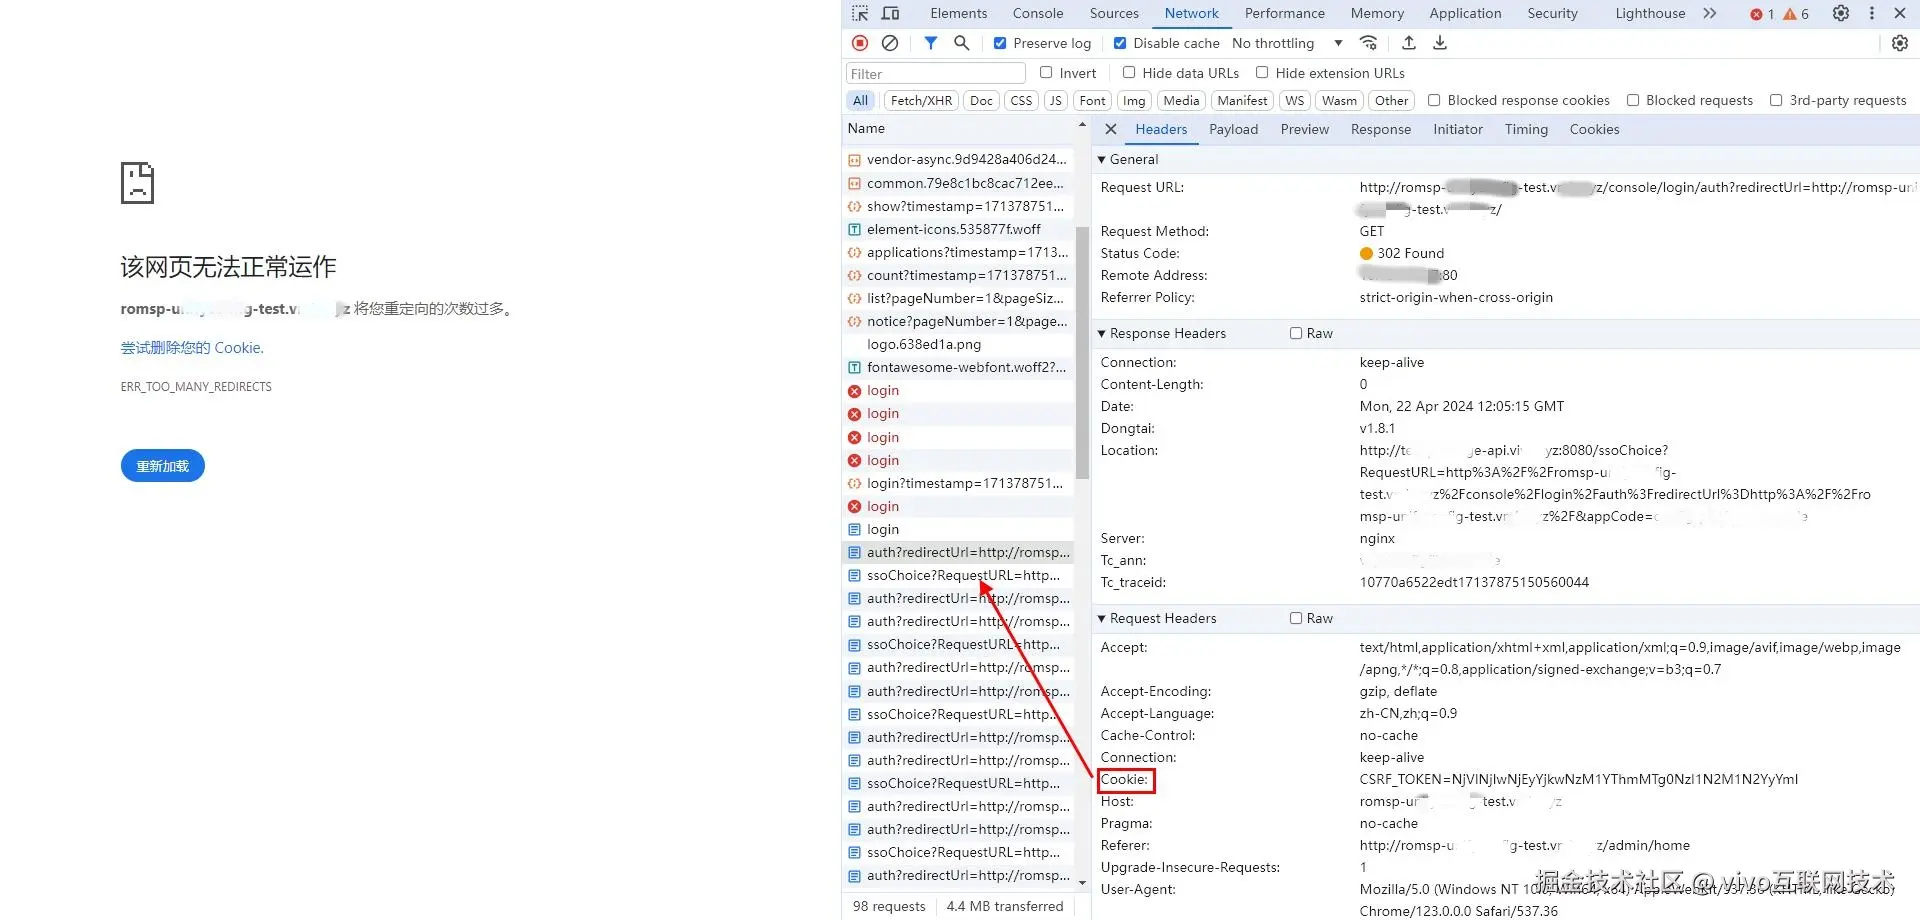1920x920 pixels.
Task: Switch to the Console panel
Action: pos(1038,14)
